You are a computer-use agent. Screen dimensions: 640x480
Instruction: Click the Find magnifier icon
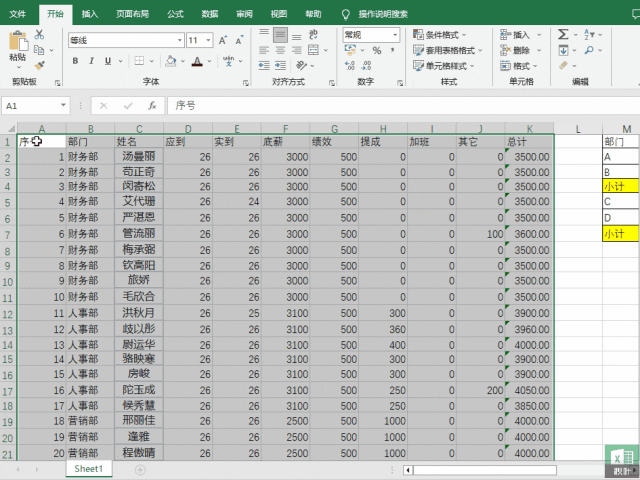coord(589,50)
